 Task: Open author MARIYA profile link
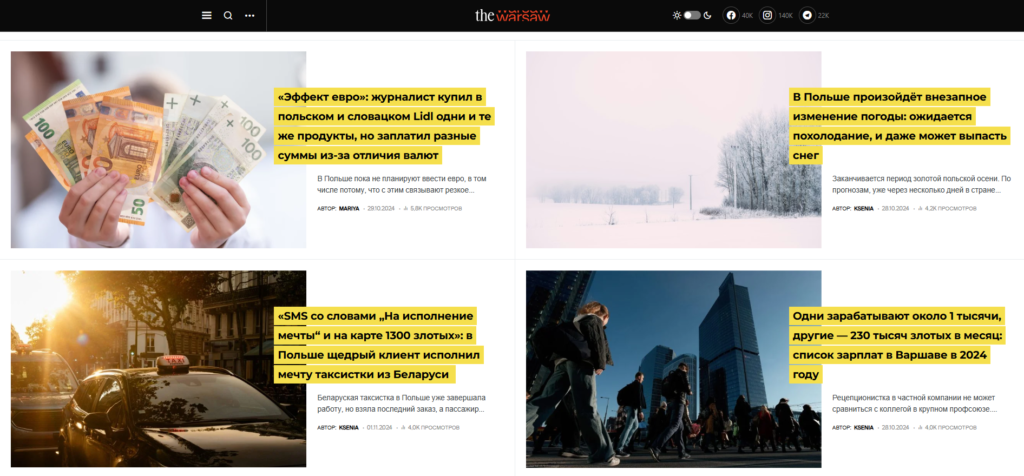349,208
